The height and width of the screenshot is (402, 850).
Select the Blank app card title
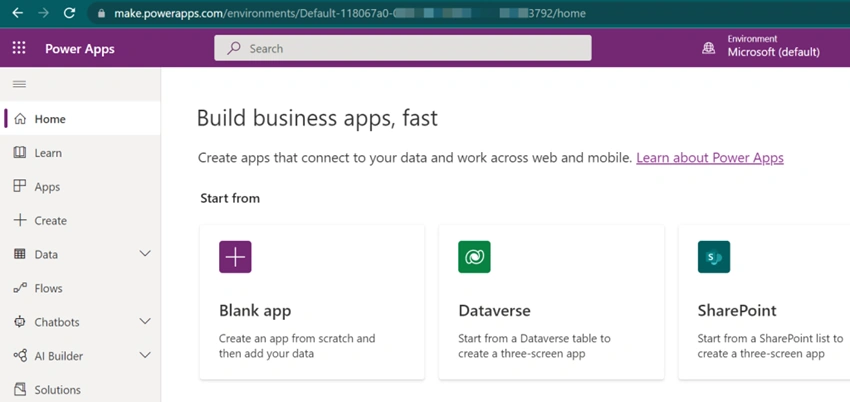click(x=255, y=310)
